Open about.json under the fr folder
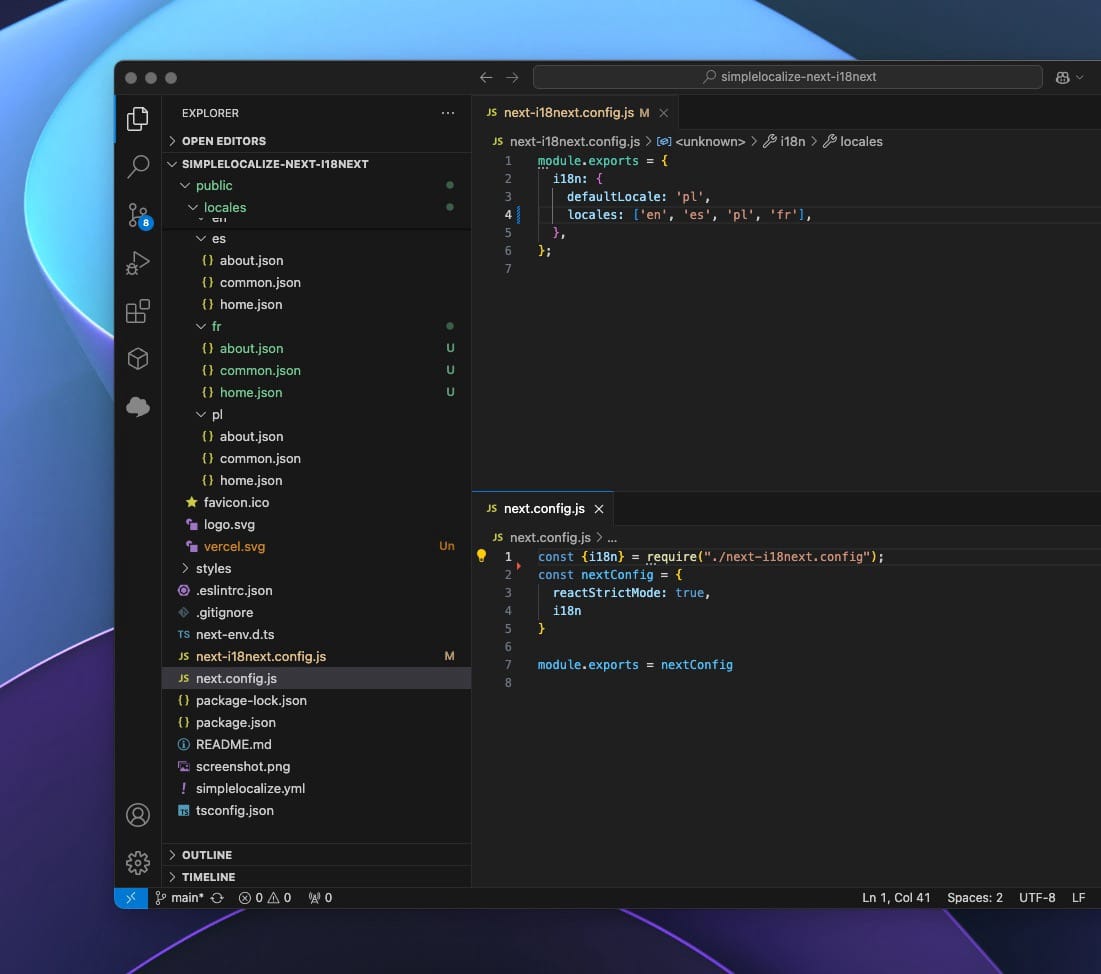 pyautogui.click(x=251, y=348)
